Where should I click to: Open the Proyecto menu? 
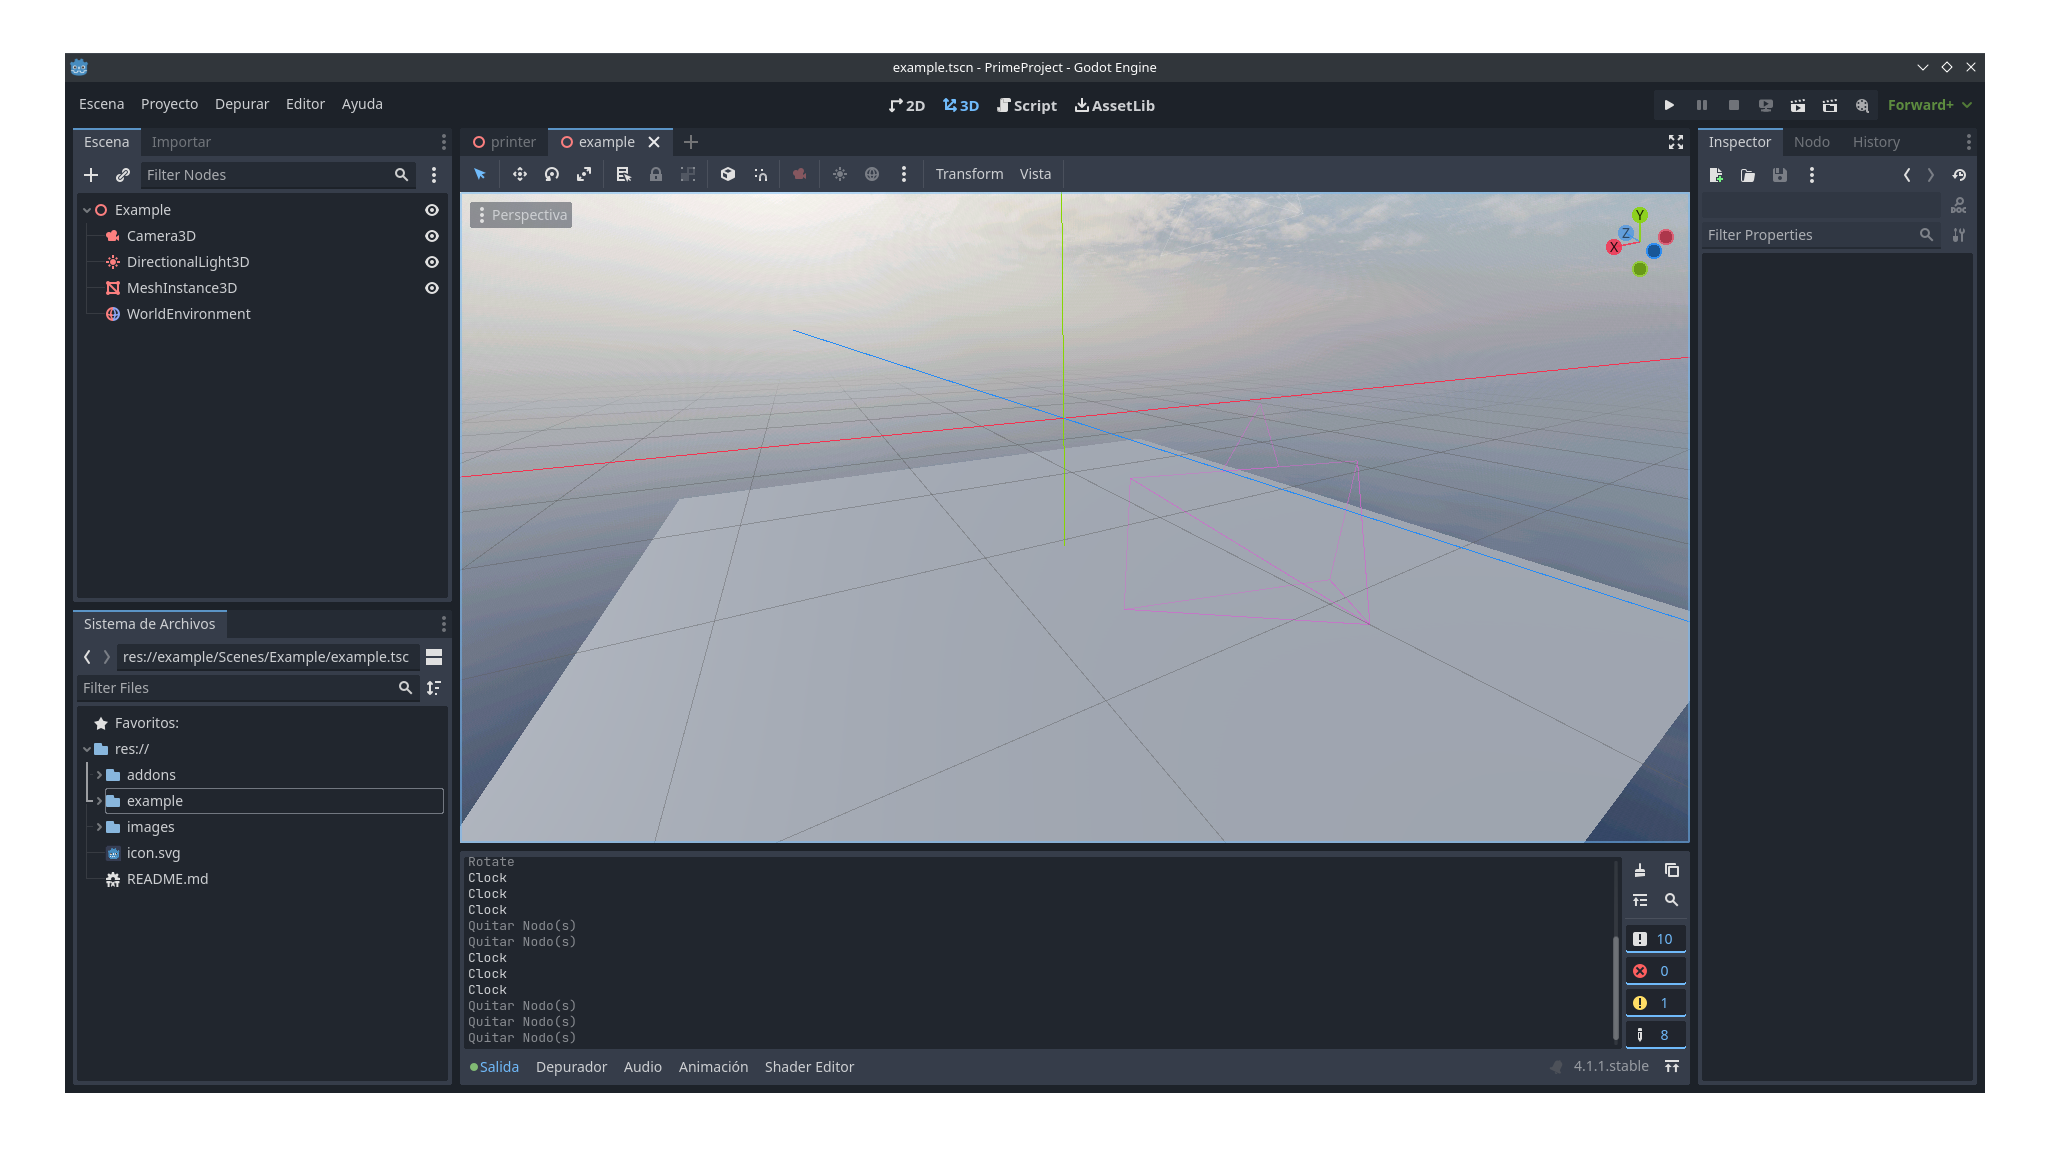click(169, 104)
